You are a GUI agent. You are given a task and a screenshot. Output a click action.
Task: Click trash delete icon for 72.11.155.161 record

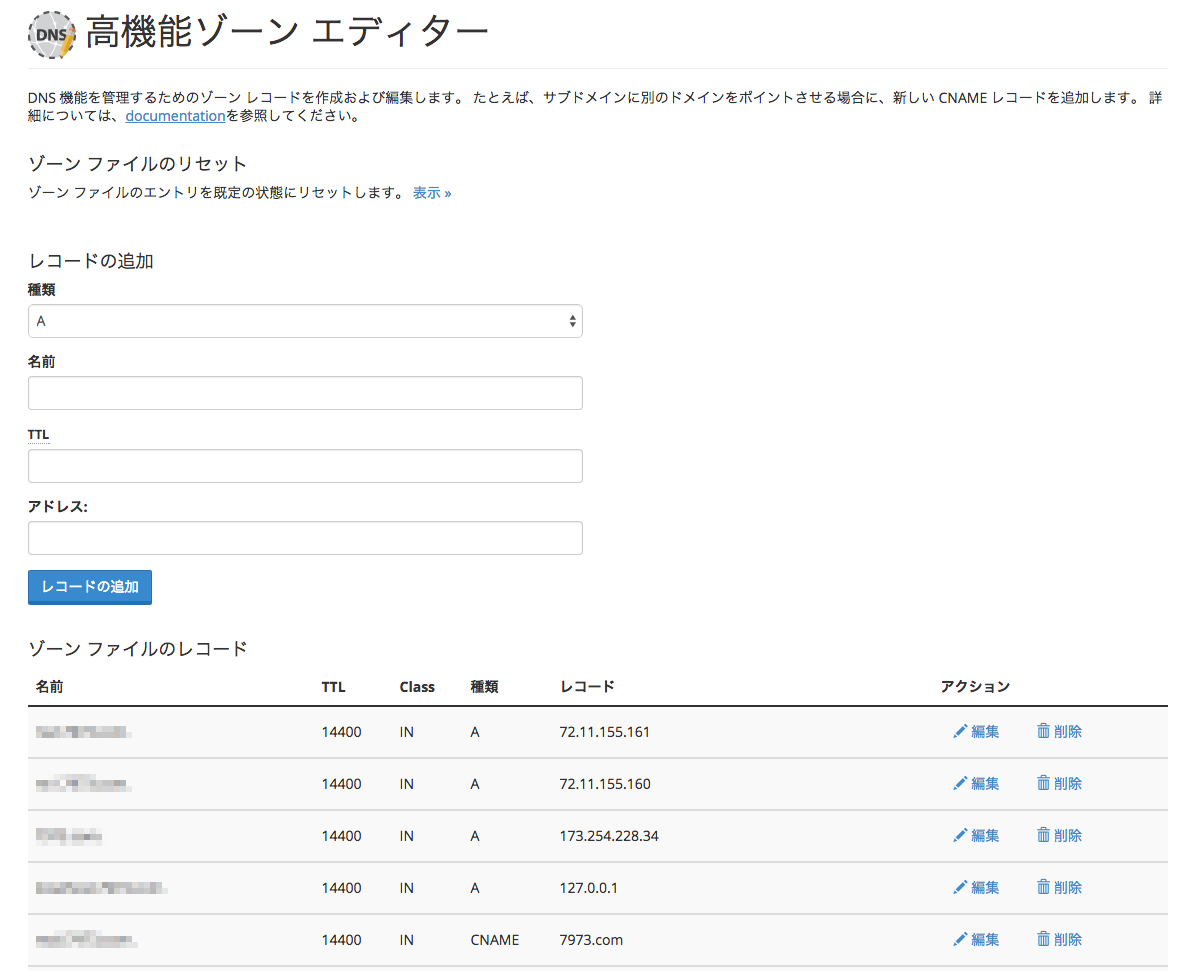pyautogui.click(x=1043, y=732)
